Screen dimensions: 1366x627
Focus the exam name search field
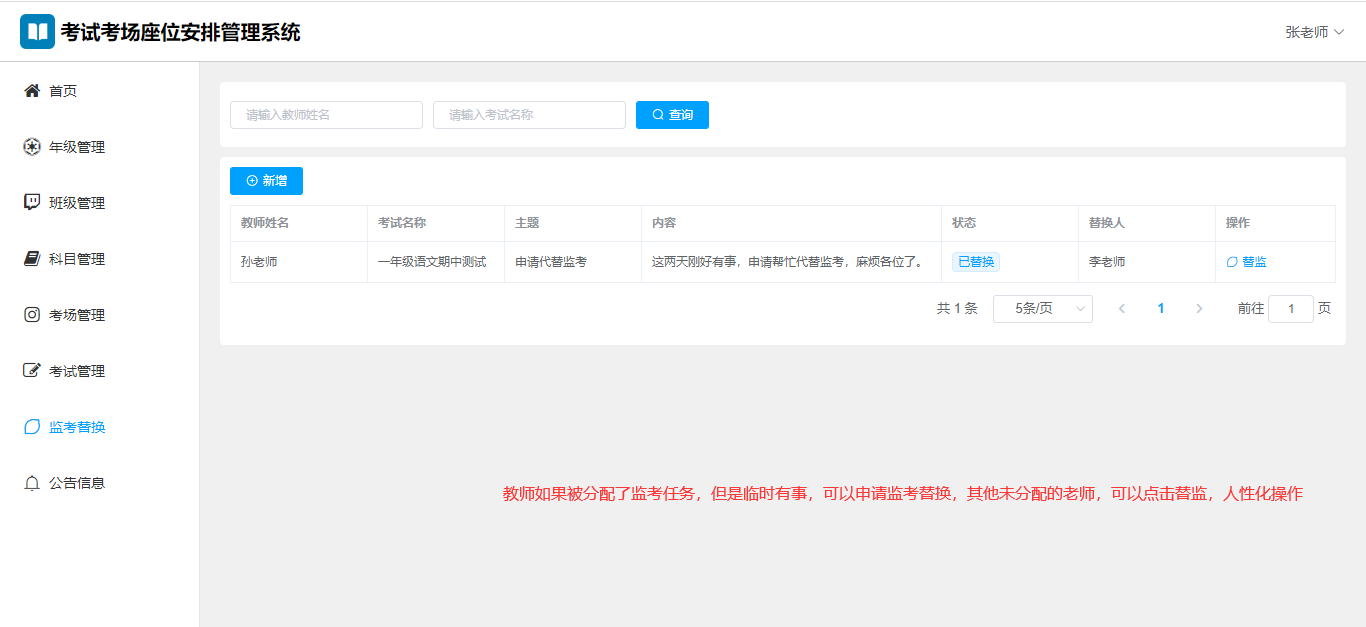(529, 115)
